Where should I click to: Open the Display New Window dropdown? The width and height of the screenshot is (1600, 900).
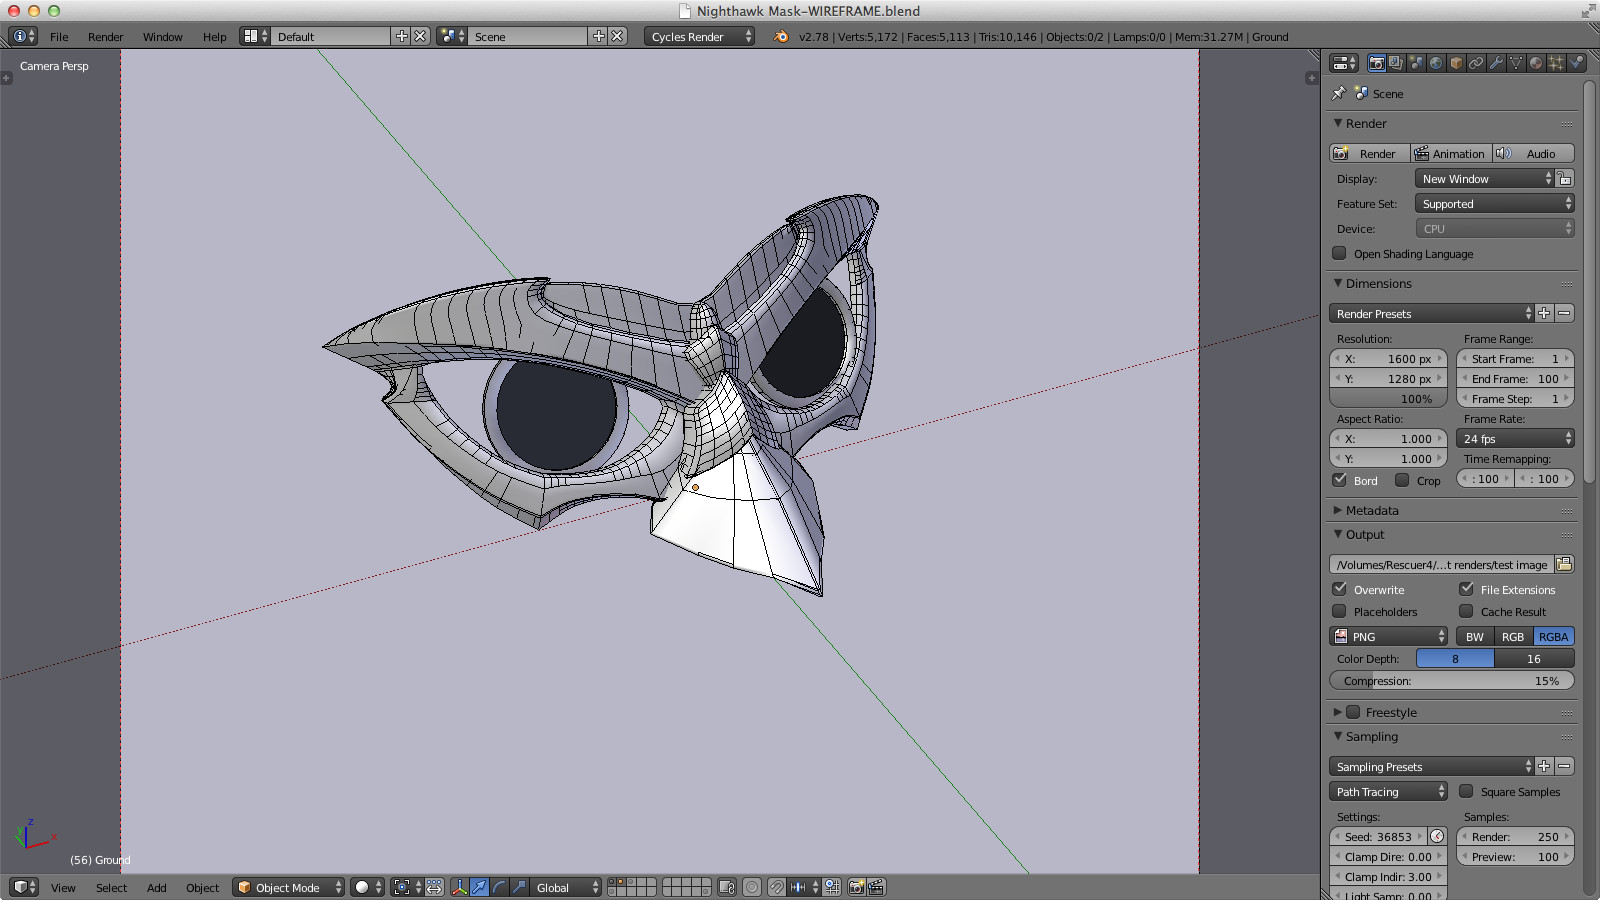click(1485, 178)
